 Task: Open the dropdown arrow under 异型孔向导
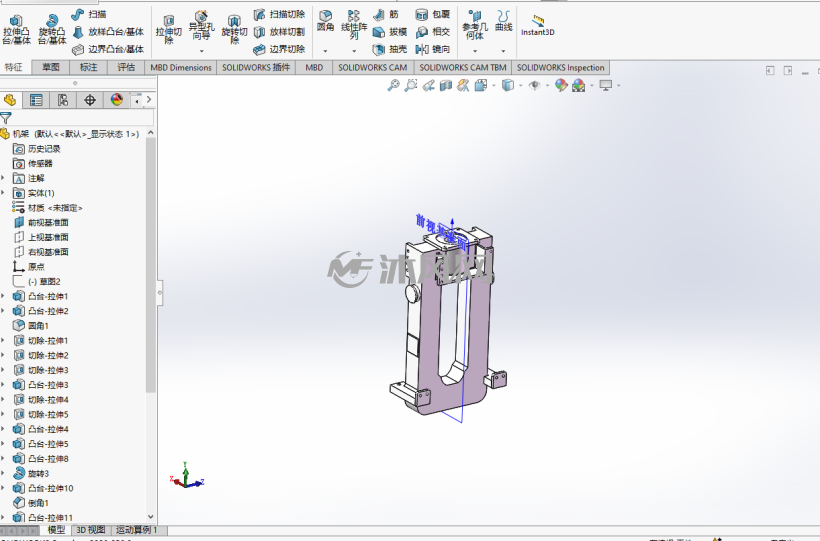click(x=201, y=51)
